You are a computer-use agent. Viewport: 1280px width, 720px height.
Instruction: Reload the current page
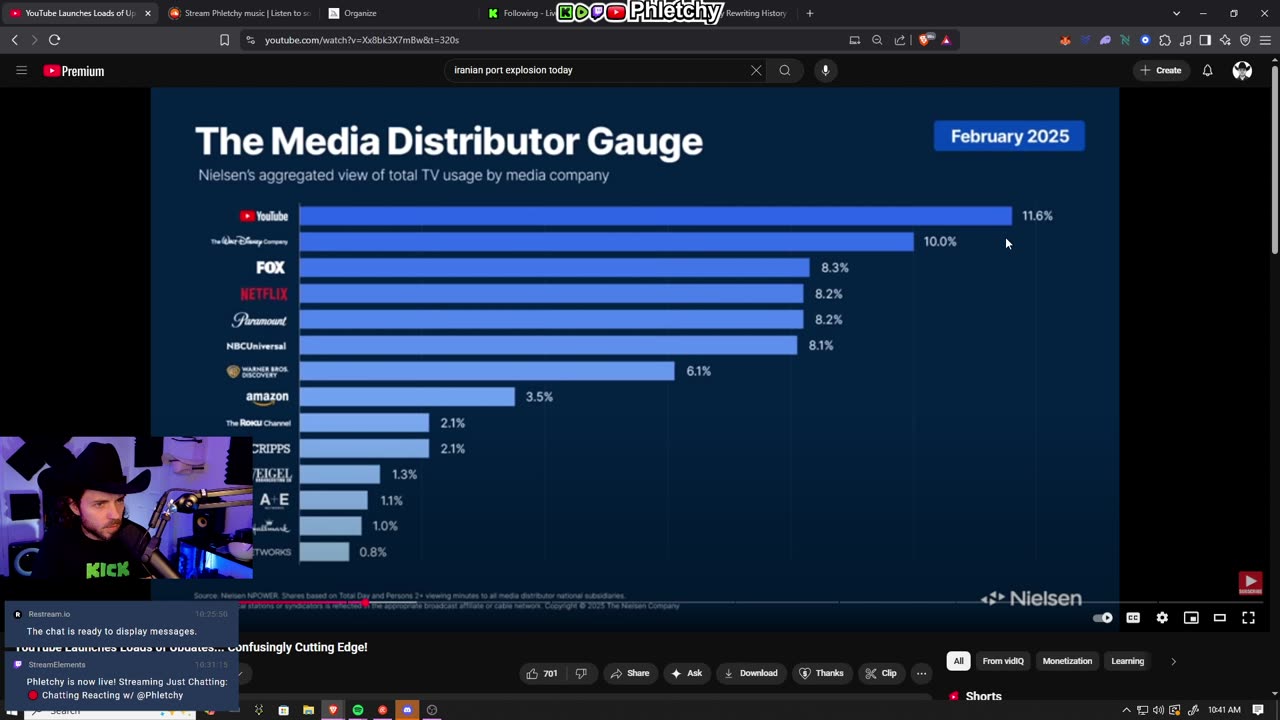54,40
